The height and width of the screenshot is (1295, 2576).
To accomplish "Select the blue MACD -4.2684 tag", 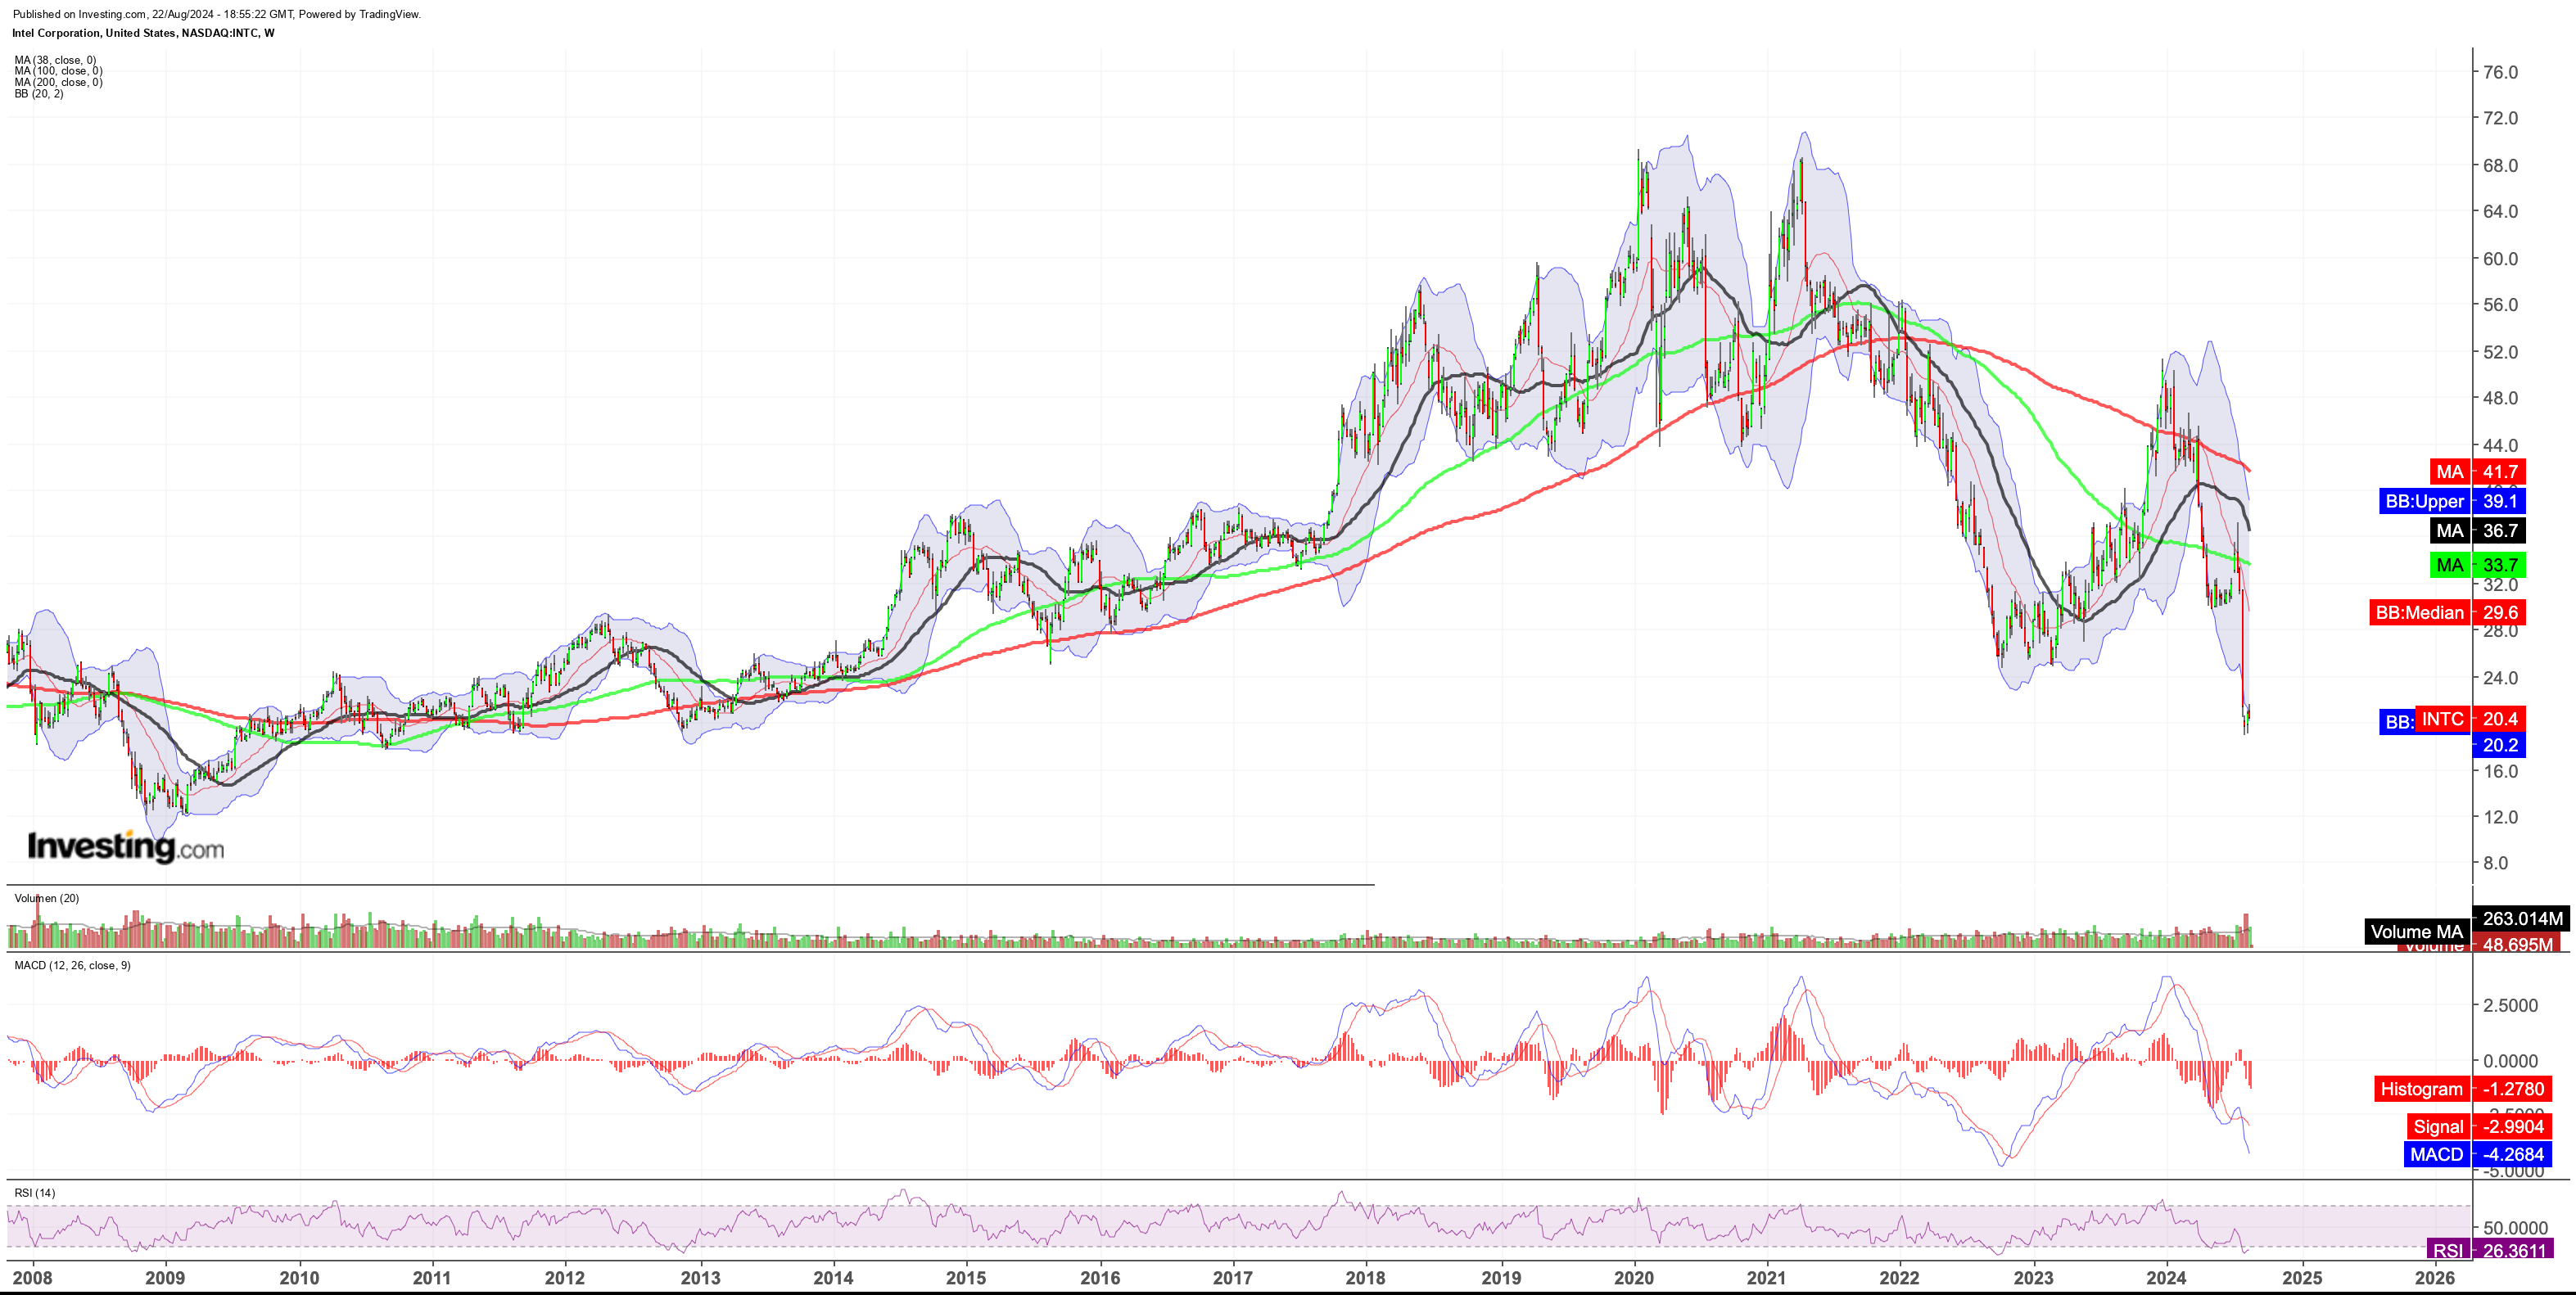I will point(2478,1154).
